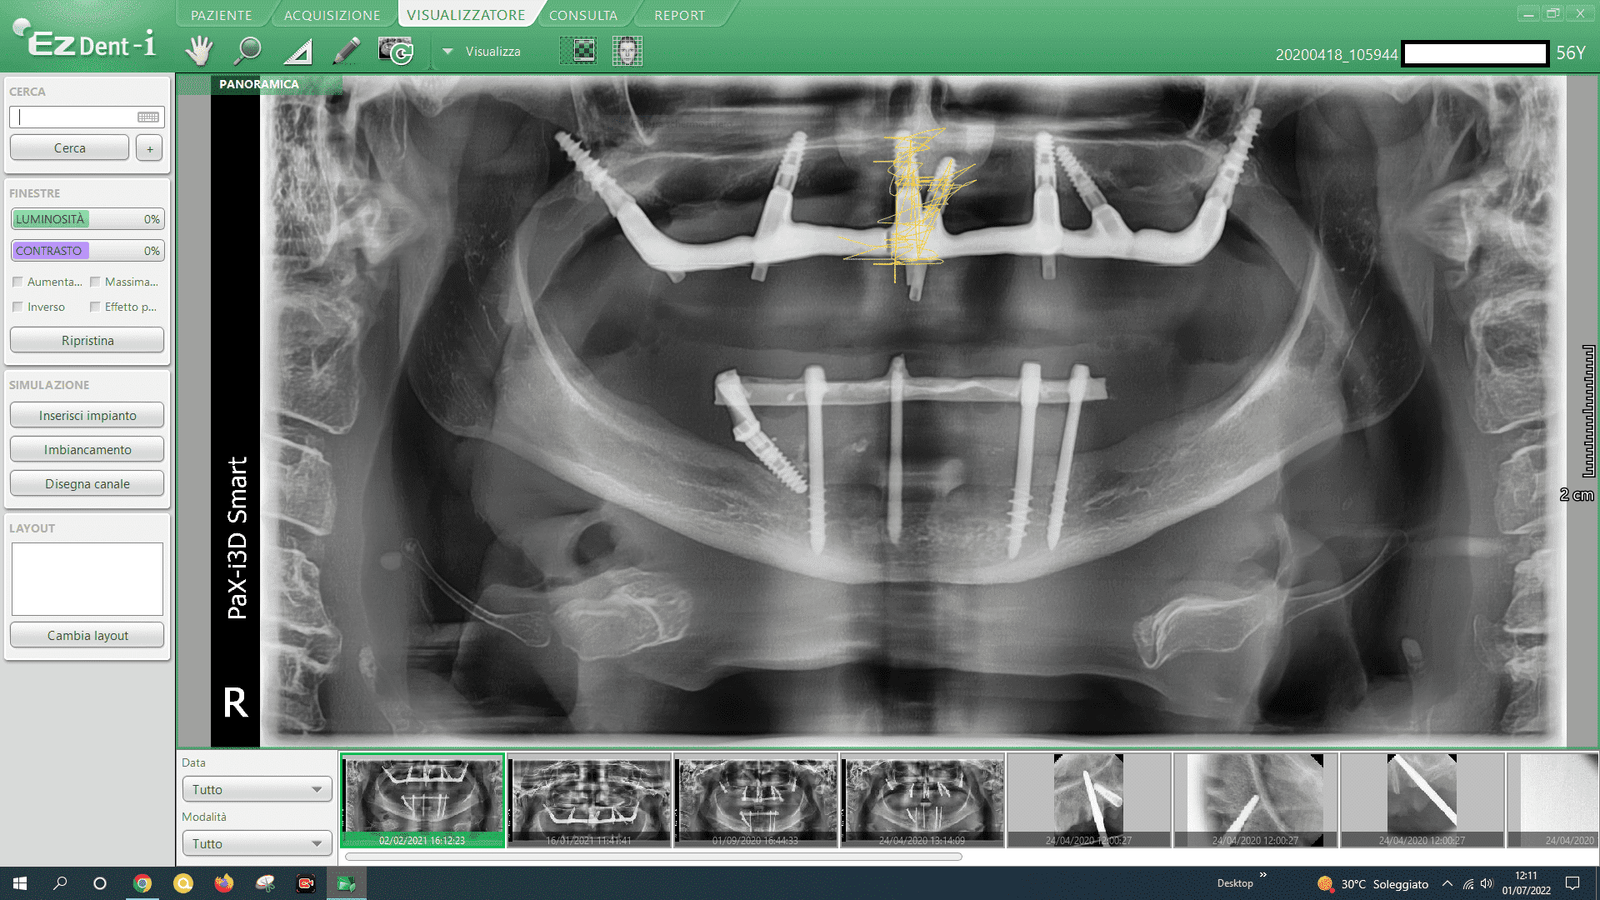Click the Ripristina button
Image resolution: width=1600 pixels, height=900 pixels.
(x=87, y=341)
